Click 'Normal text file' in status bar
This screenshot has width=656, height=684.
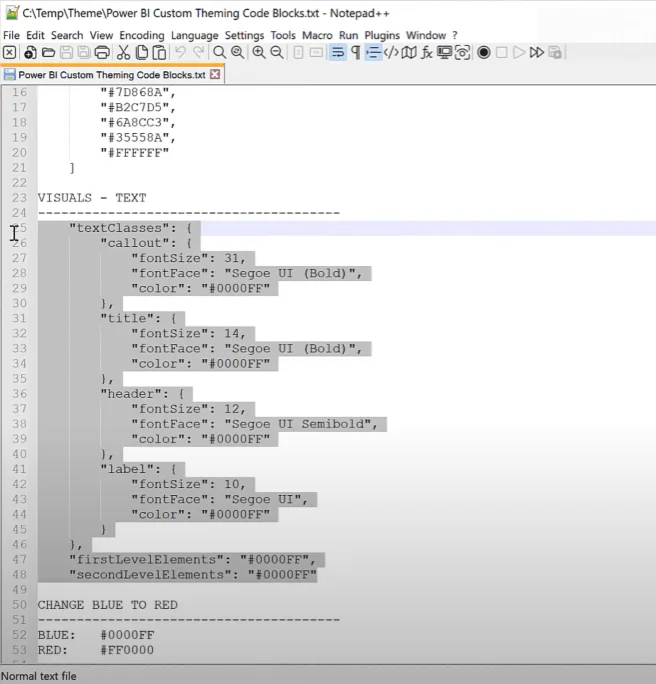tap(39, 676)
